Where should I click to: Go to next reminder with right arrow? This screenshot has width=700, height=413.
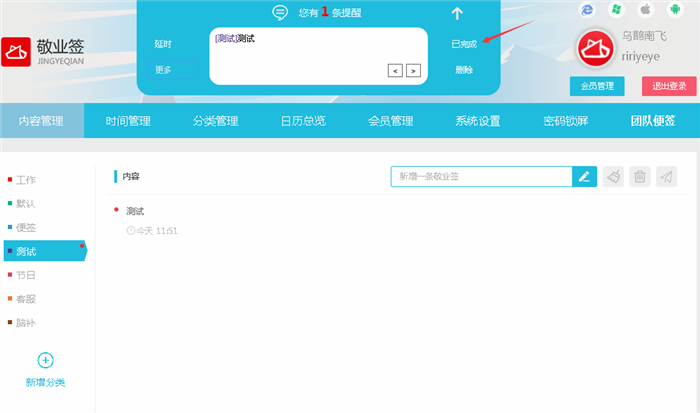click(413, 70)
